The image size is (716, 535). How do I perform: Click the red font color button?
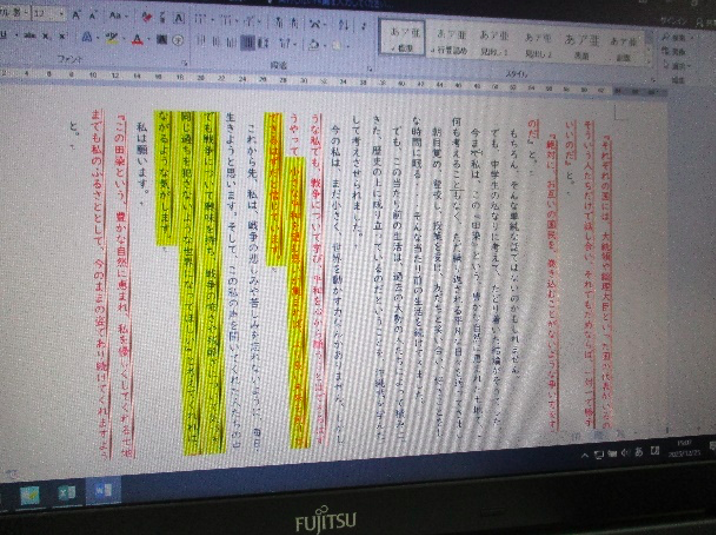[x=135, y=39]
